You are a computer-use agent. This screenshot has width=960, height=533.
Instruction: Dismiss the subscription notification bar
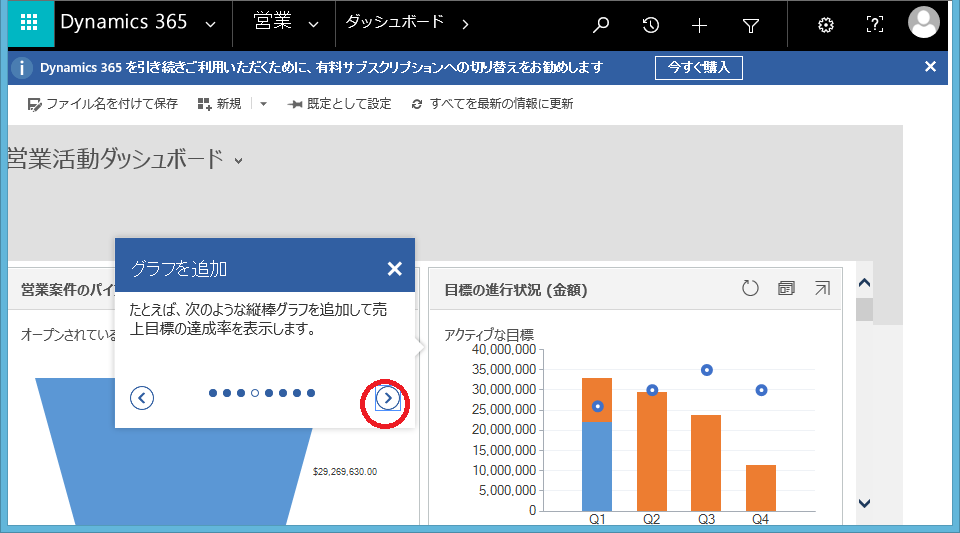pyautogui.click(x=930, y=67)
